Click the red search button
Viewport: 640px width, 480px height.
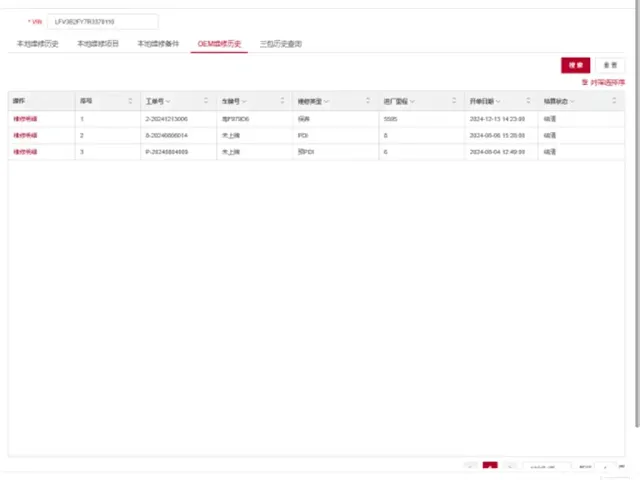click(x=576, y=65)
